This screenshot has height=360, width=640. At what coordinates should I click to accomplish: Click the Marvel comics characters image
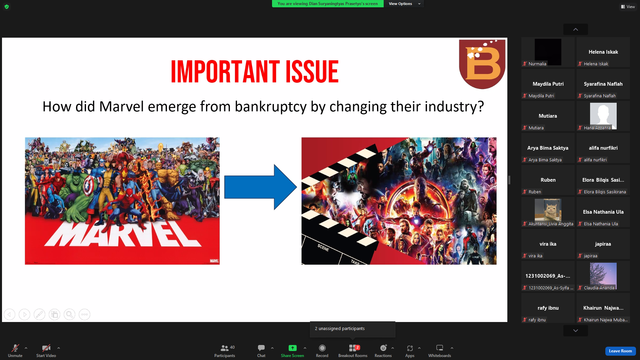tap(122, 201)
